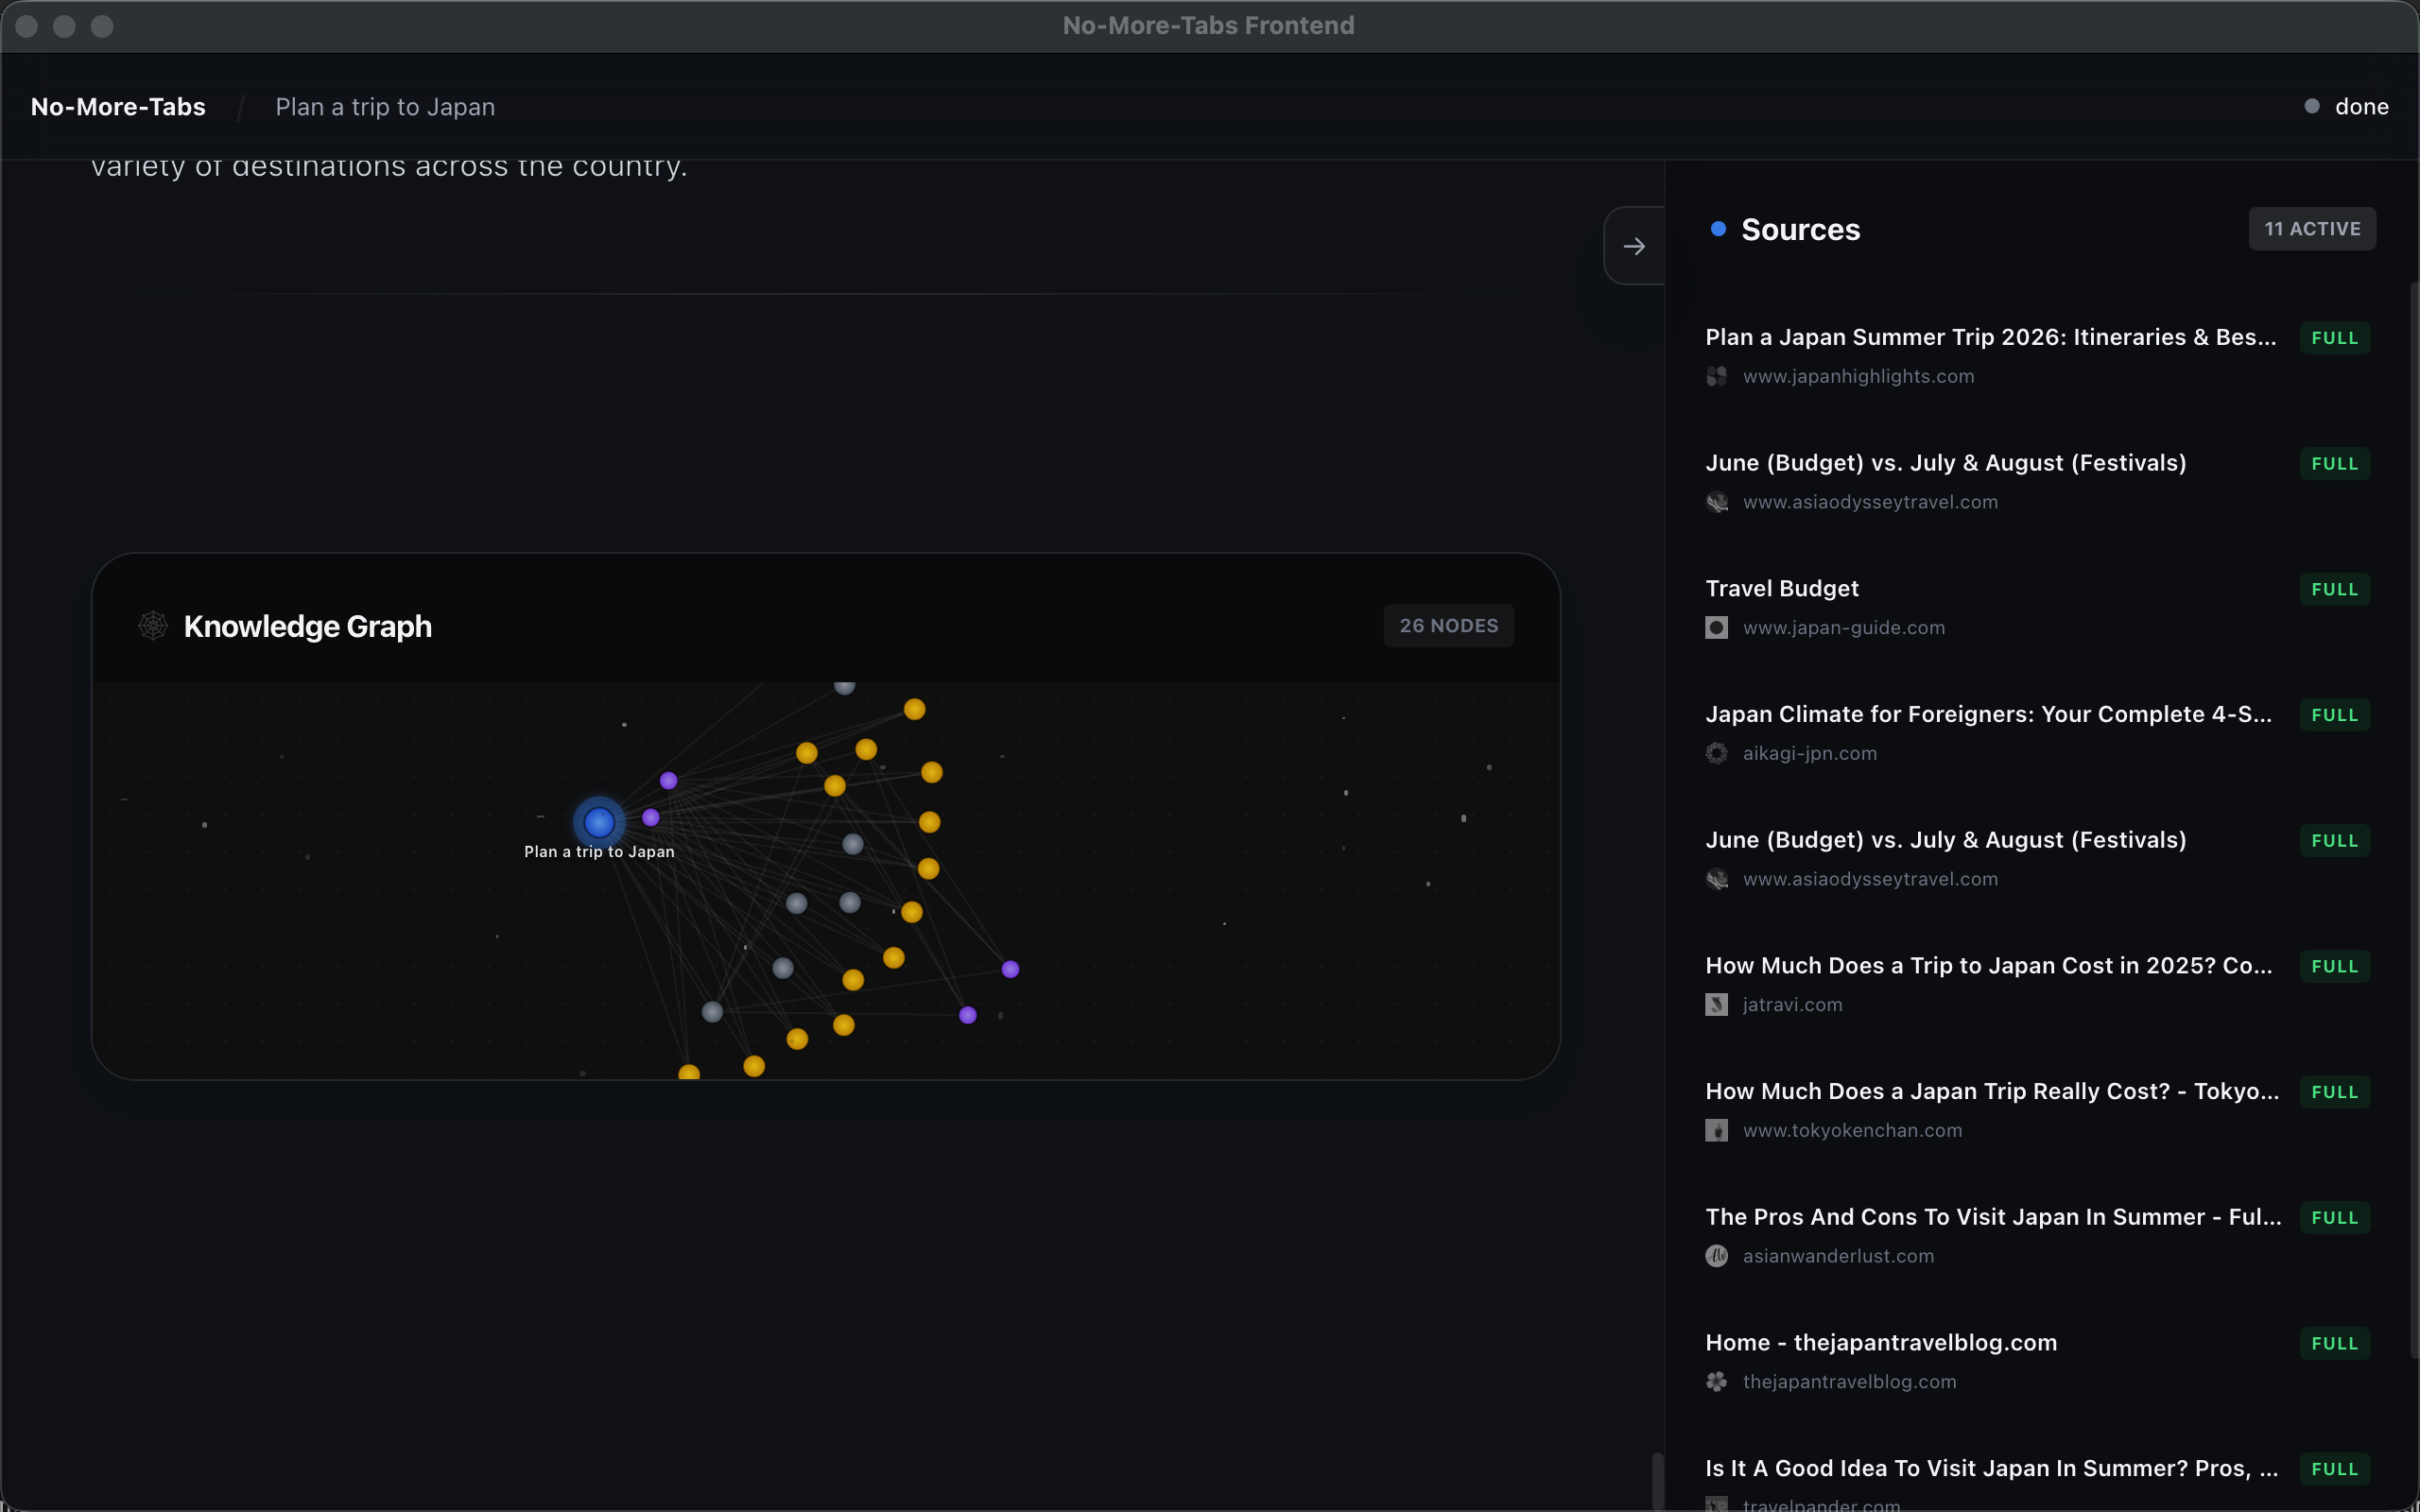This screenshot has height=1512, width=2420.
Task: Click 'Plan a trip to Japan' breadcrumb
Action: click(385, 107)
